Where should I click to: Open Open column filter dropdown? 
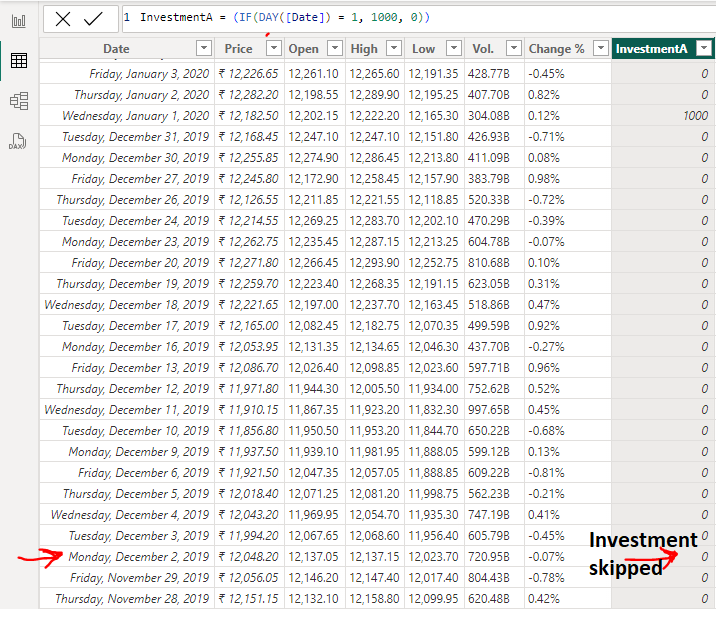click(x=335, y=47)
